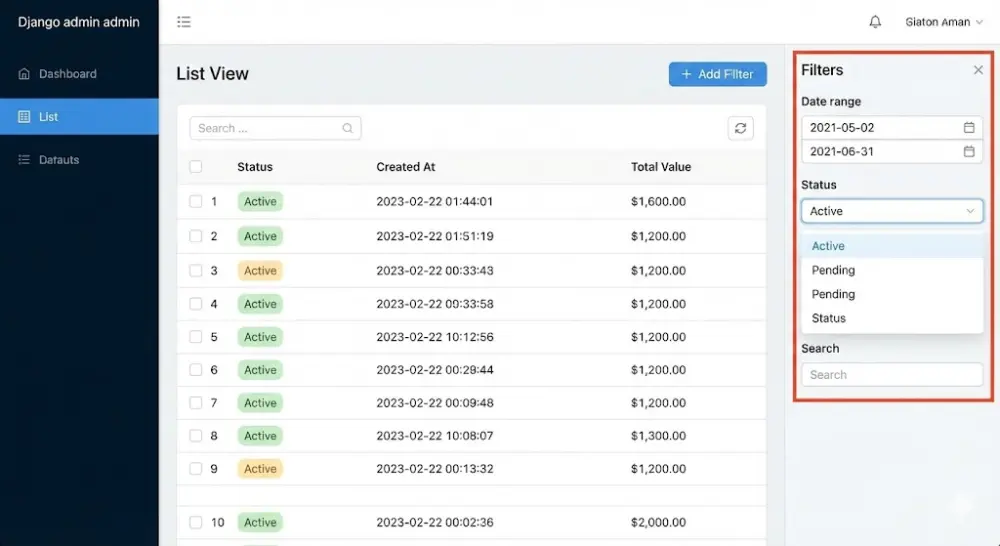
Task: Click timestamp 2023-02-22 00:09:48
Action: pos(434,403)
